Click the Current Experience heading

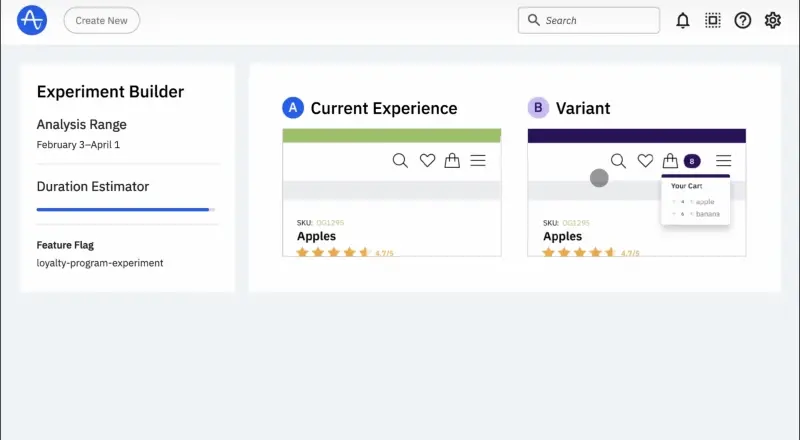click(x=384, y=108)
